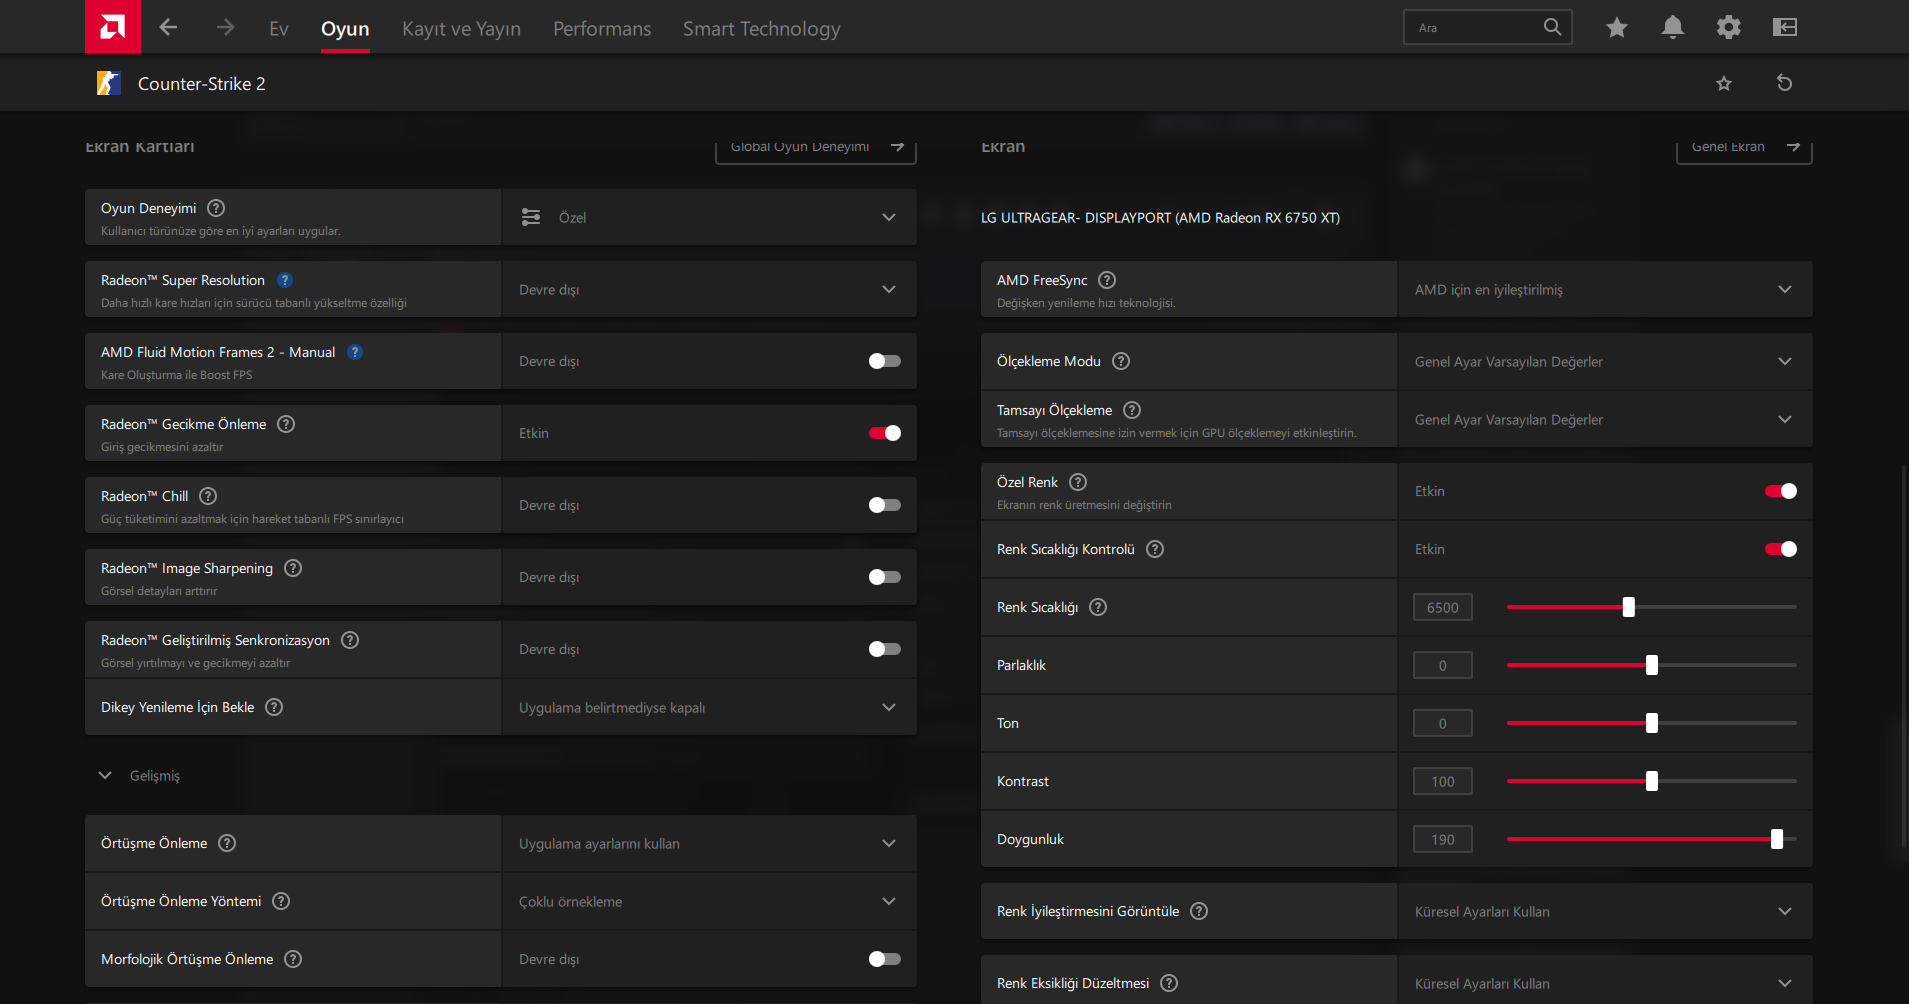Open the Kayıt ve Yayın tab
Image resolution: width=1909 pixels, height=1004 pixels.
(x=461, y=29)
